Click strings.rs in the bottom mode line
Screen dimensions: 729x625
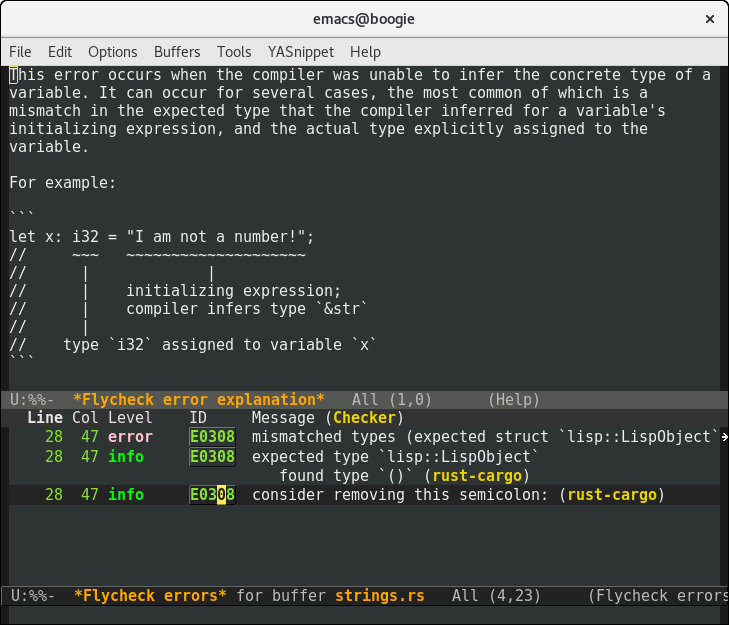click(x=379, y=596)
